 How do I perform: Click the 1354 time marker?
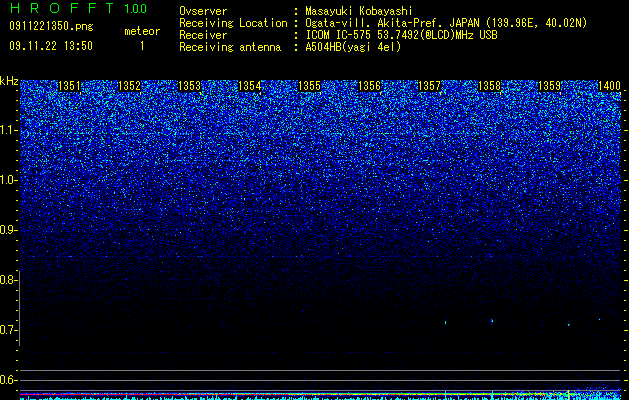(x=250, y=86)
